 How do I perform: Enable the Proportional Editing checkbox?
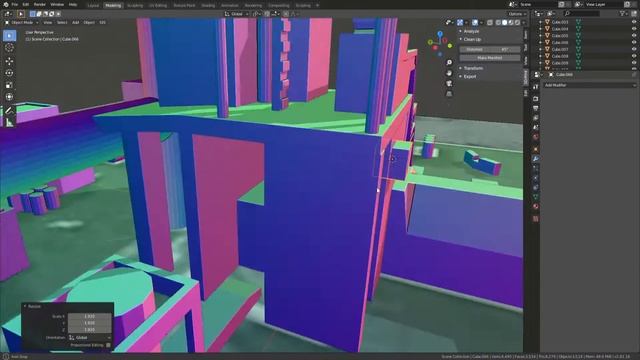108,345
